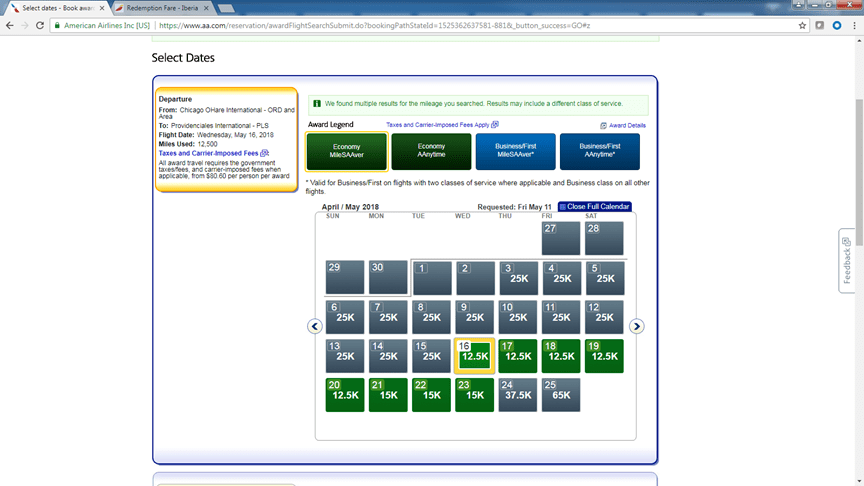
Task: Go back using browser back arrow
Action: pyautogui.click(x=9, y=25)
